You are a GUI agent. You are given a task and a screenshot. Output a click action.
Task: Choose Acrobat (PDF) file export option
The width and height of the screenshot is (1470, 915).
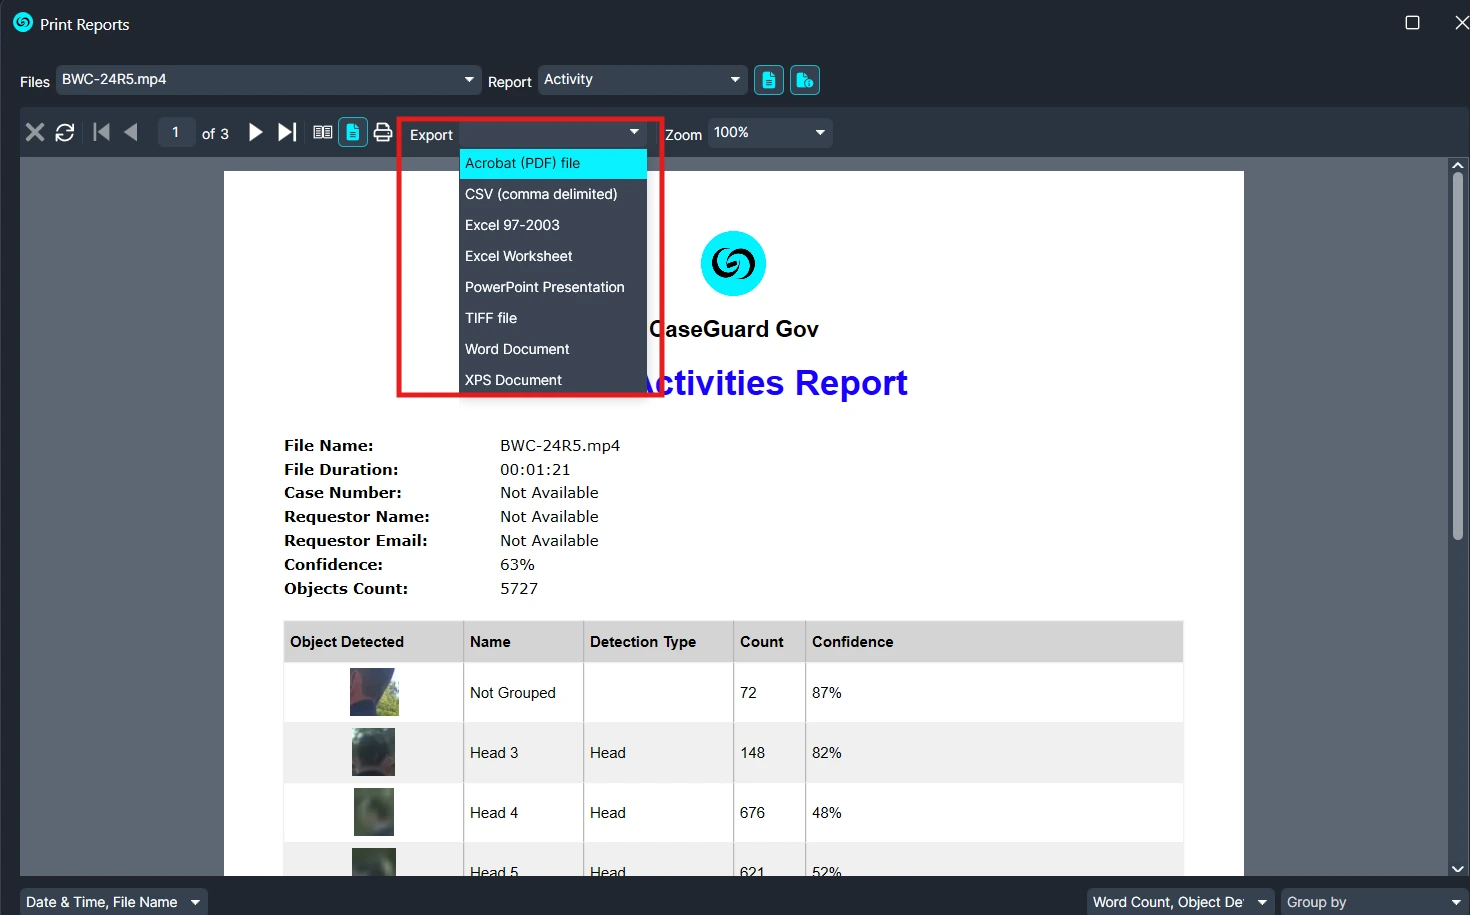[x=553, y=163]
